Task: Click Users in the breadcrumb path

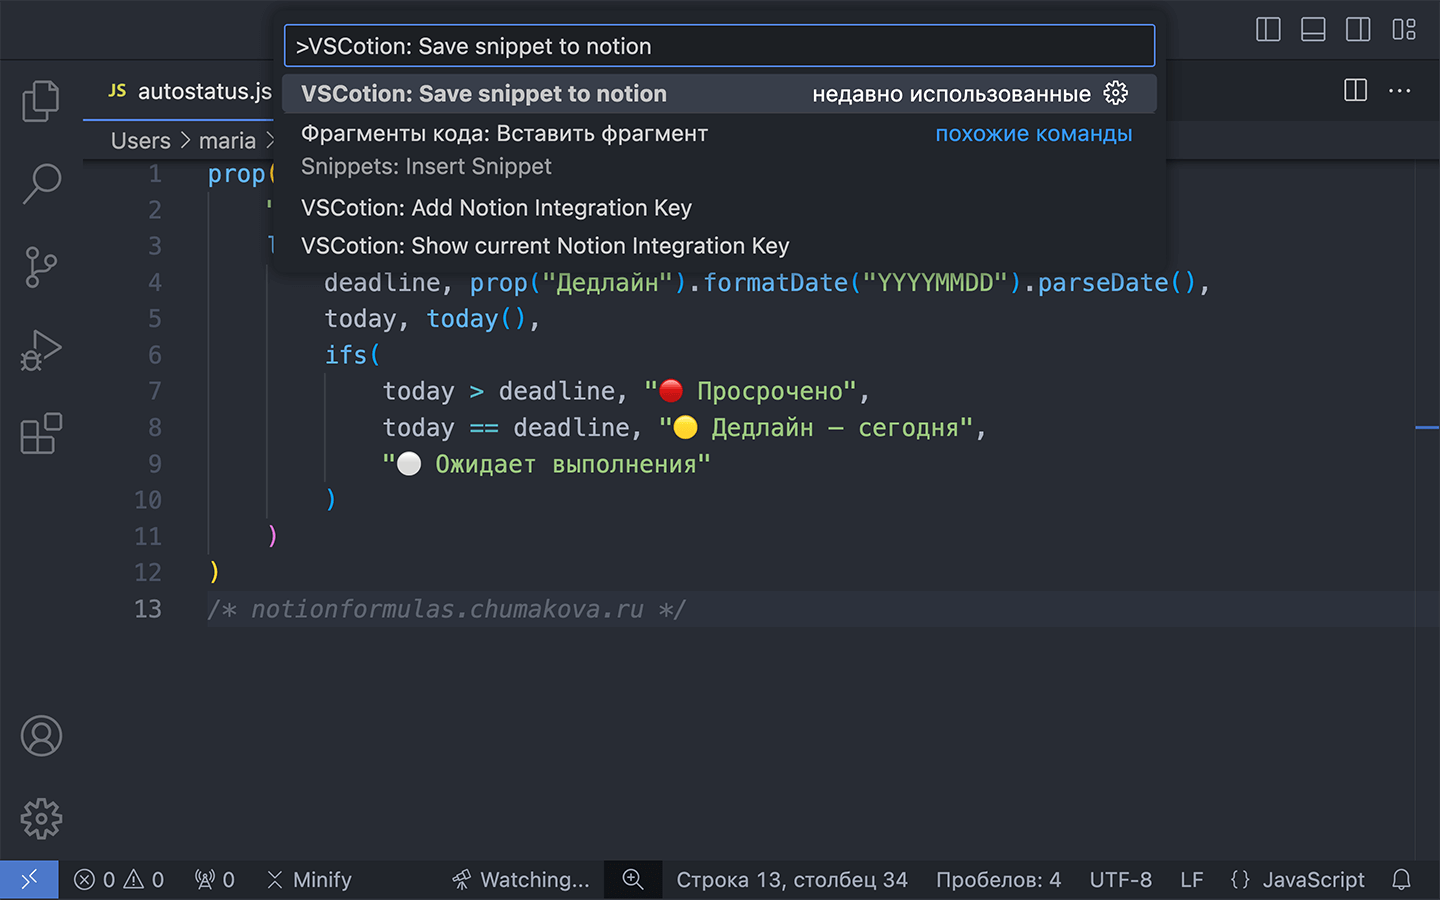Action: 141,141
